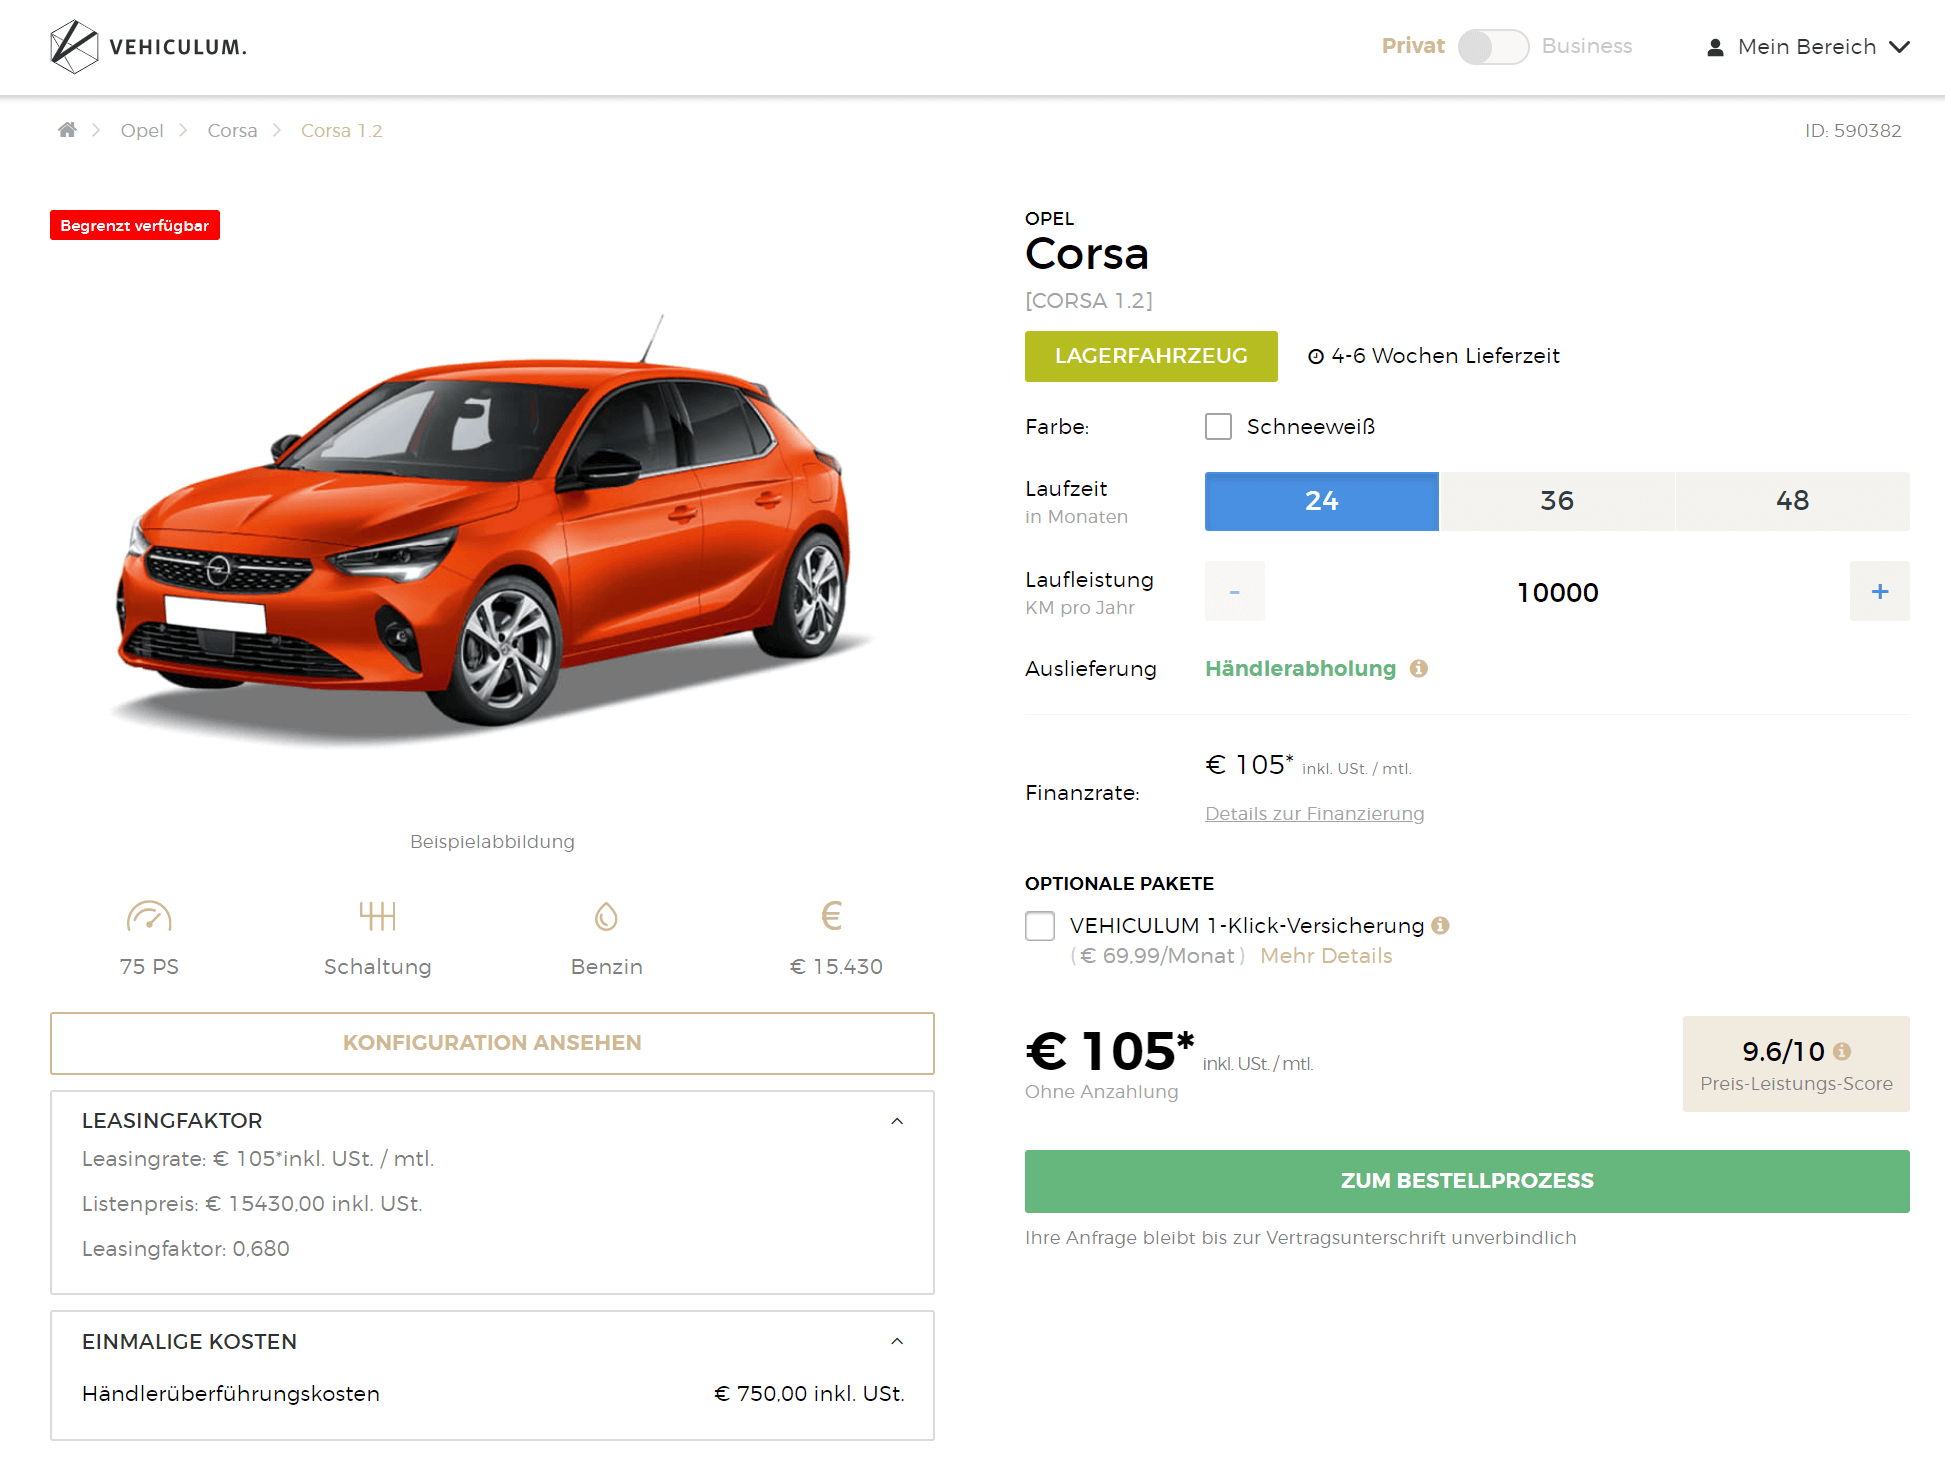Open Details zur Finanzierung link

click(x=1314, y=814)
